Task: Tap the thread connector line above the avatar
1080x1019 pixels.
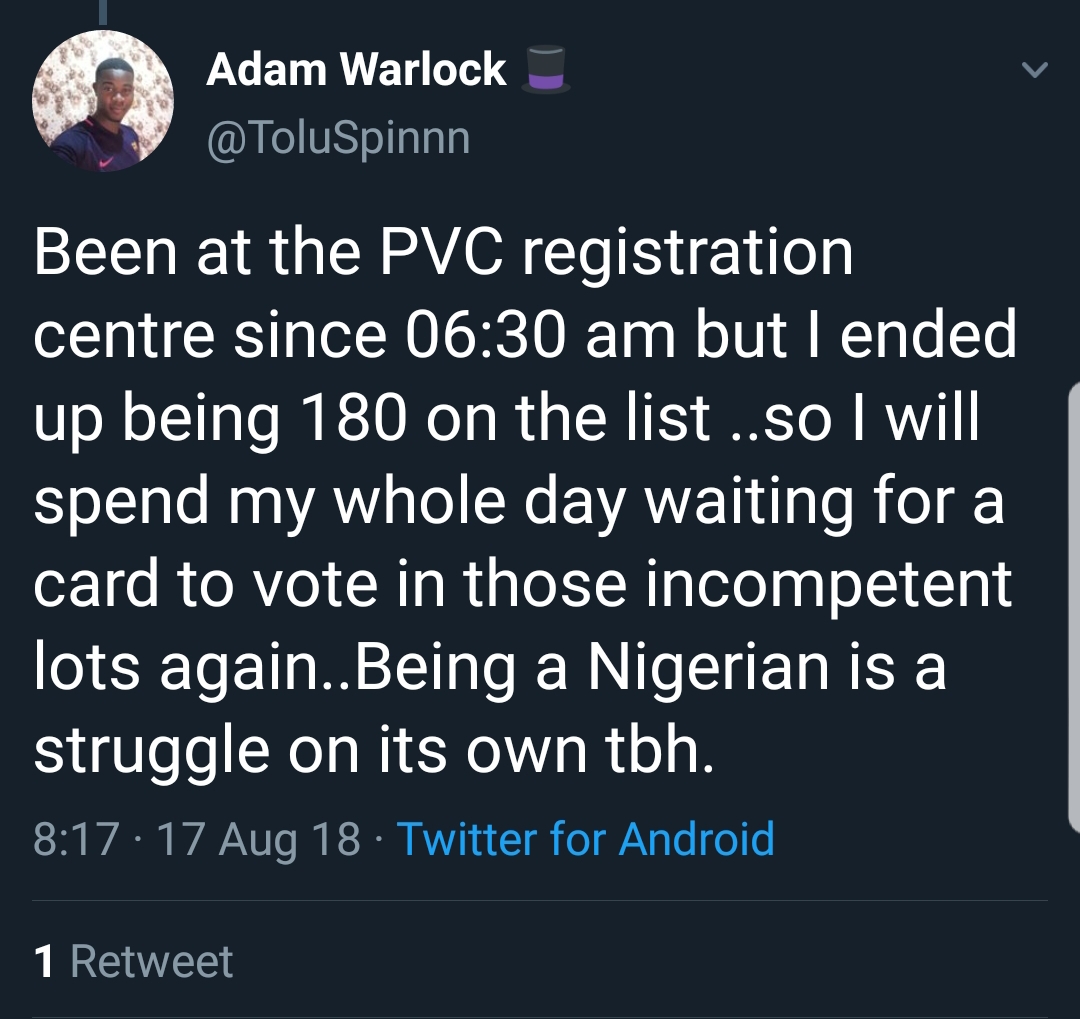Action: point(103,10)
